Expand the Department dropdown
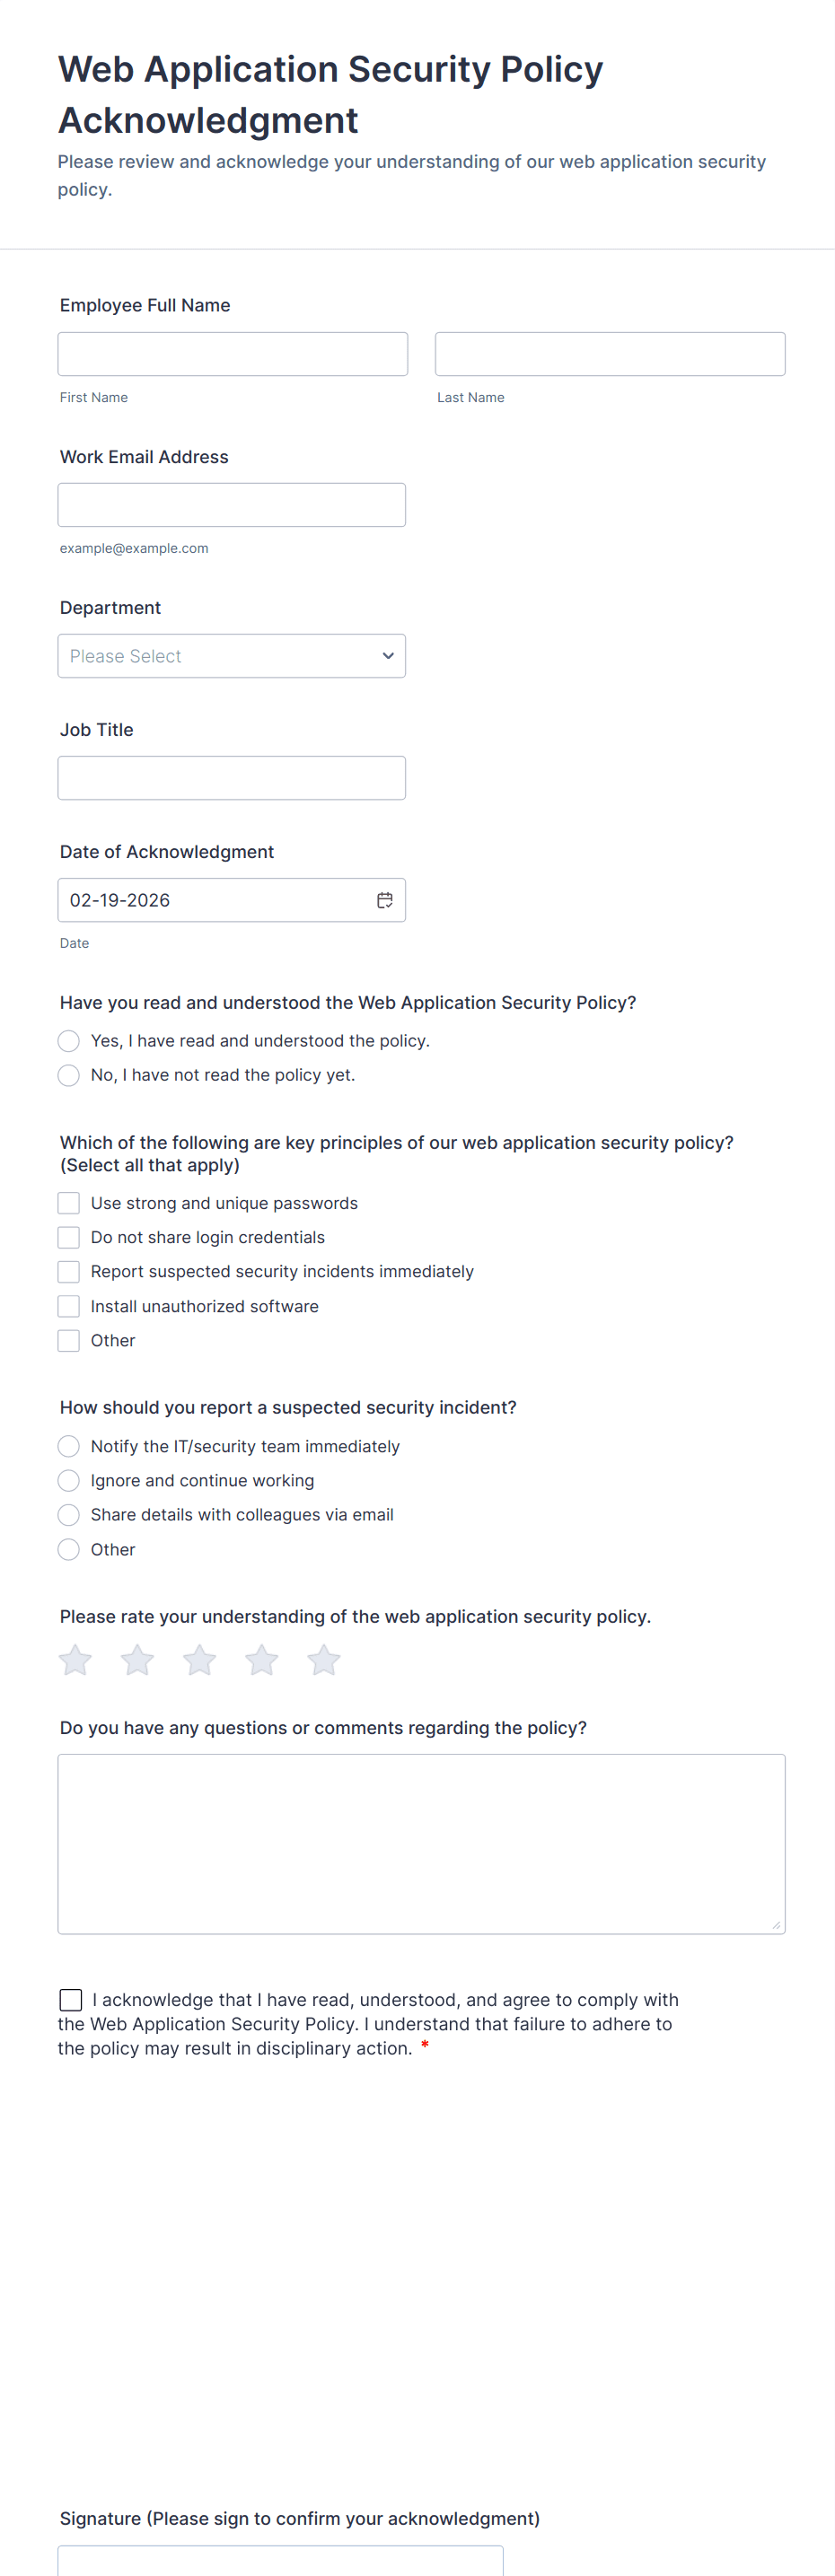The width and height of the screenshot is (835, 2576). tap(231, 656)
